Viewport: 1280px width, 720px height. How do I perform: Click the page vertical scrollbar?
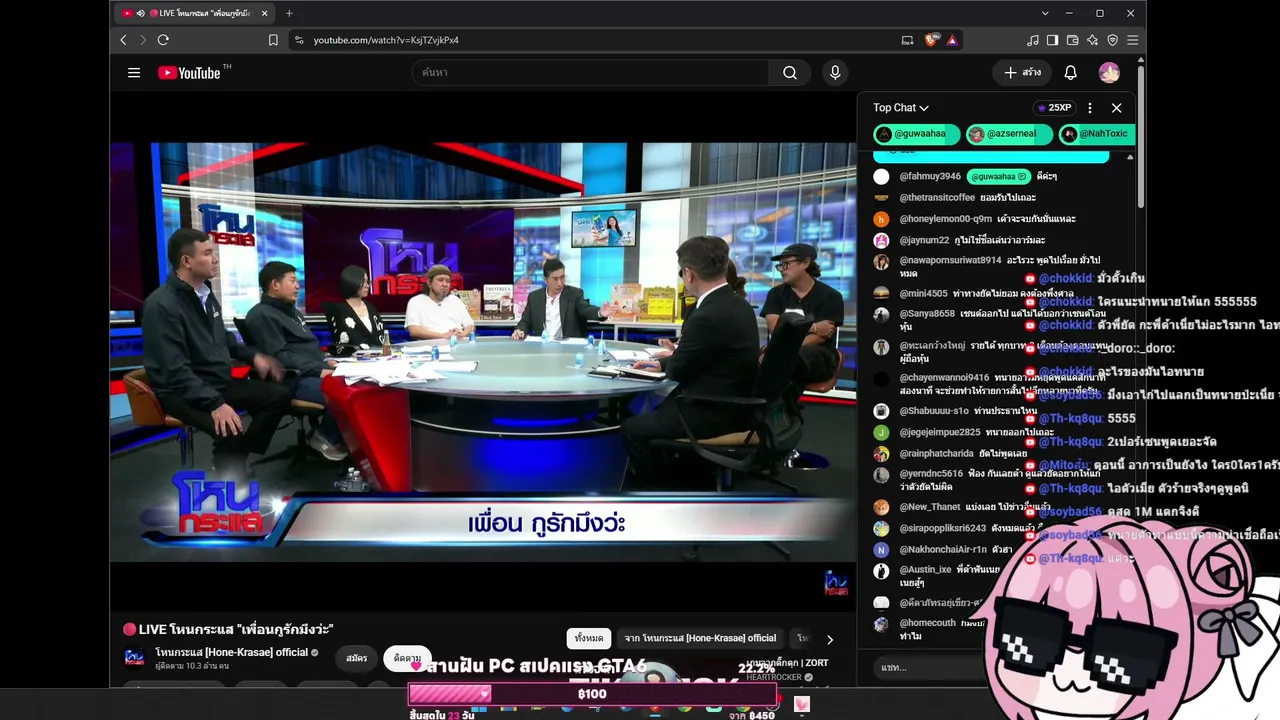tap(1141, 135)
